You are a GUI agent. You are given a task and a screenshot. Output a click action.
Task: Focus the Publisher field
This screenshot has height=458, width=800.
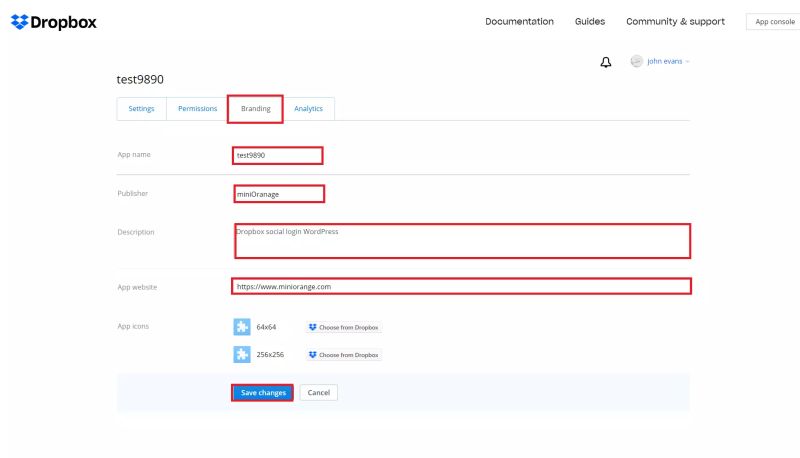coord(279,194)
